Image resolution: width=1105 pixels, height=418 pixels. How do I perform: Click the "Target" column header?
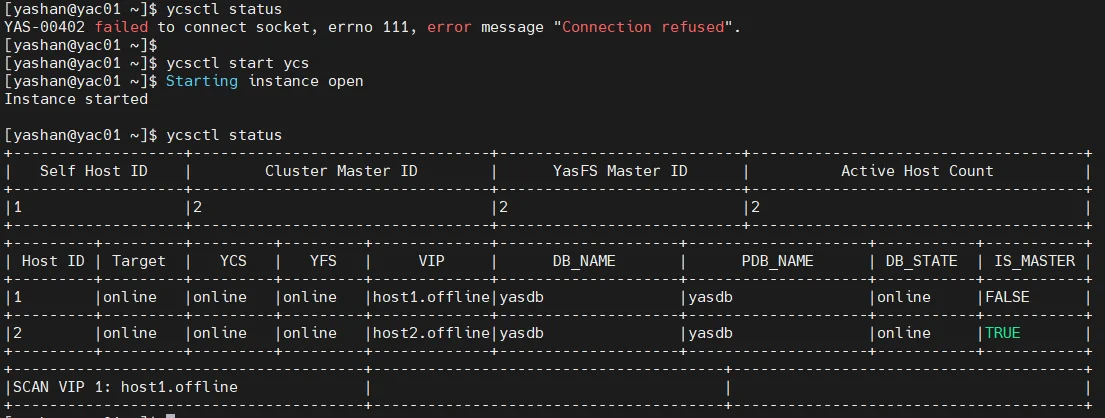[139, 262]
